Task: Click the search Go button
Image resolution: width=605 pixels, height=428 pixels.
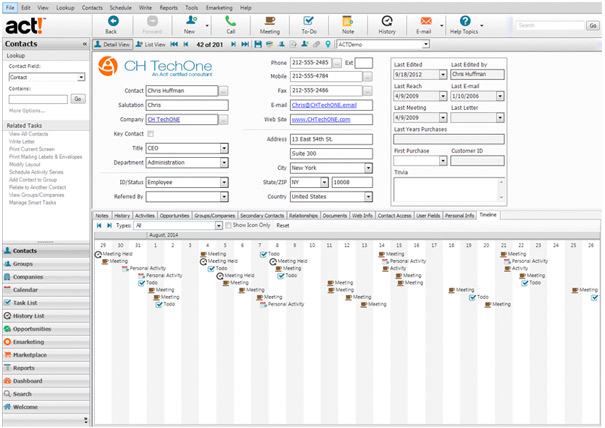Action: [593, 25]
